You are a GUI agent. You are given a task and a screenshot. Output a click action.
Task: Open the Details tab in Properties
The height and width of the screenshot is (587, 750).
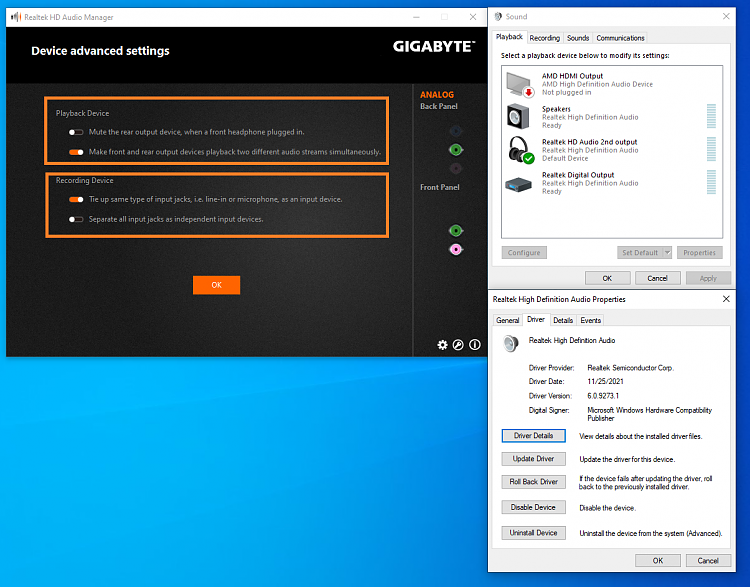pos(563,320)
